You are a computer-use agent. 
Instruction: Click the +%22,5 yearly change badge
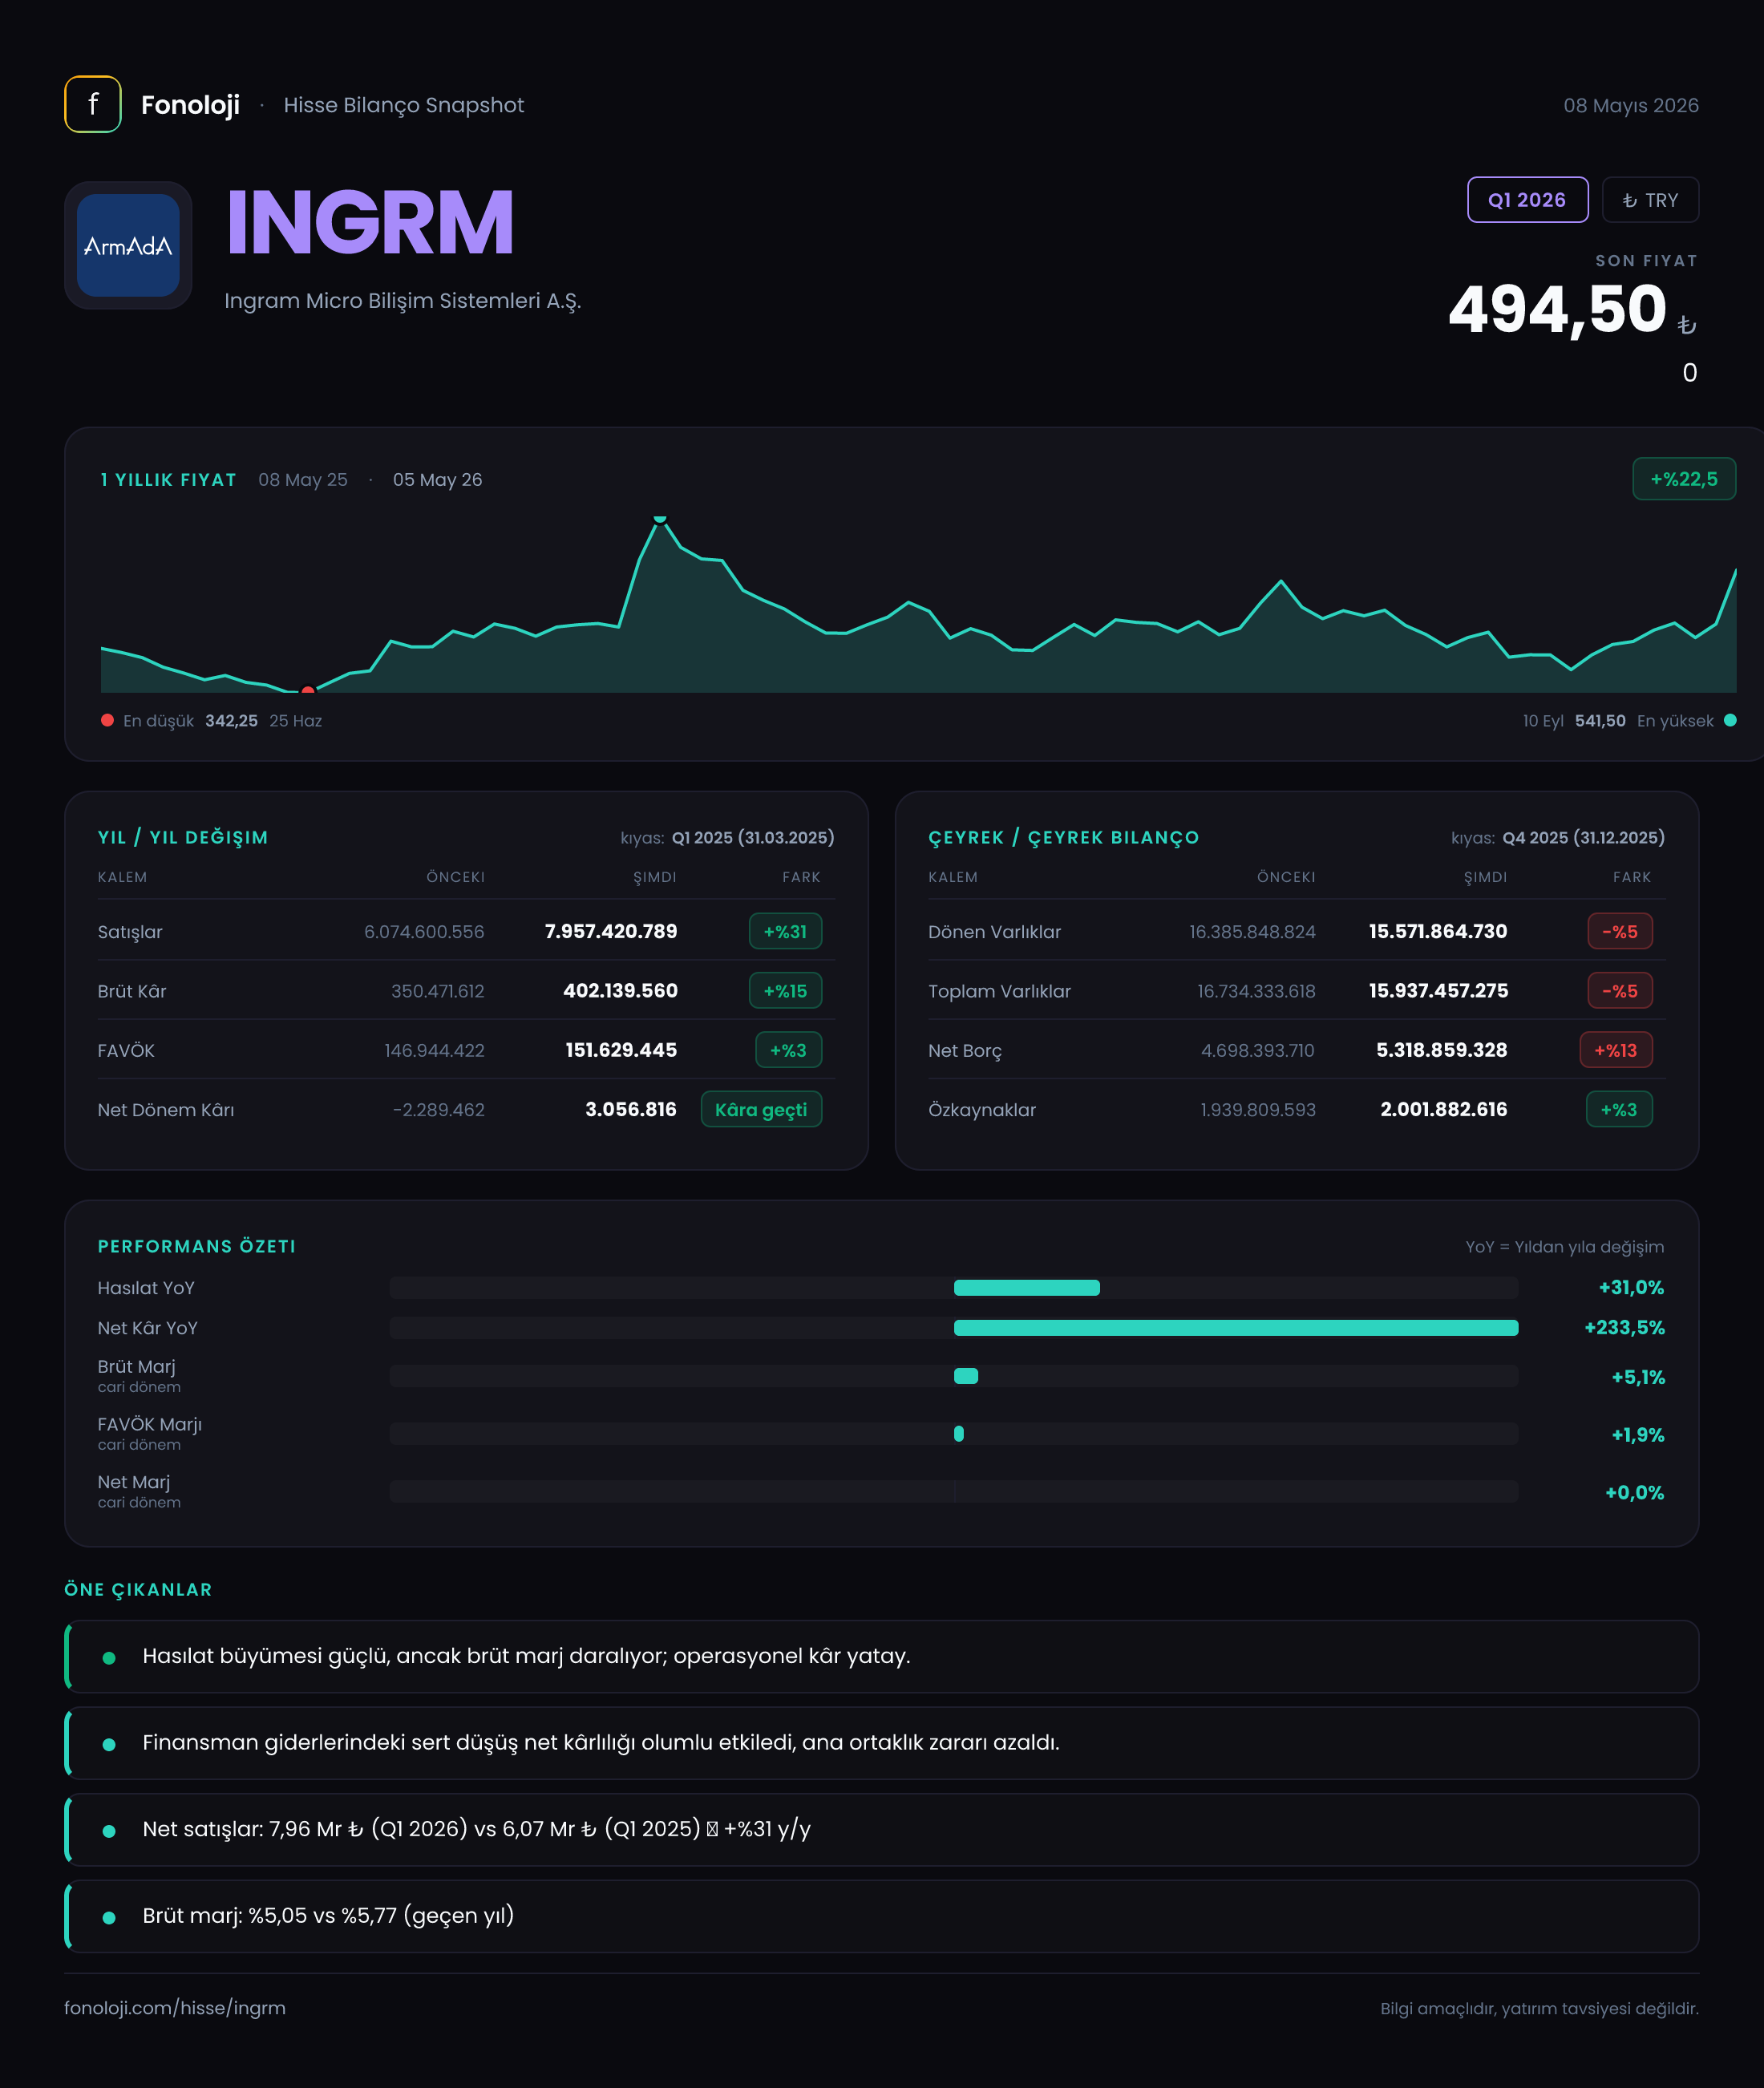click(1684, 479)
